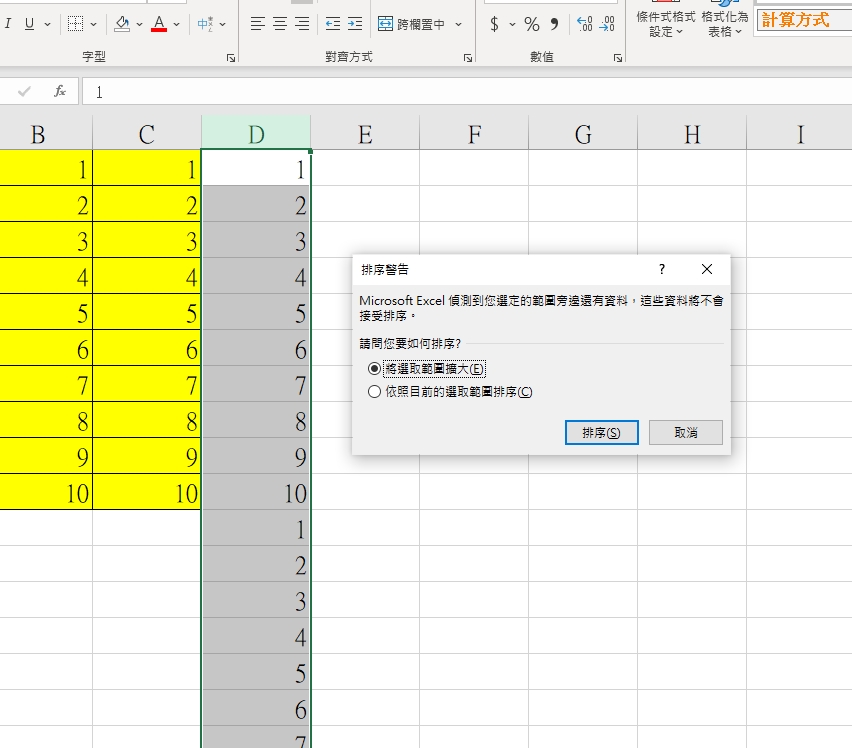Screen dimensions: 852x748
Task: Expand the 格式化為表格 menu
Action: coord(725,24)
